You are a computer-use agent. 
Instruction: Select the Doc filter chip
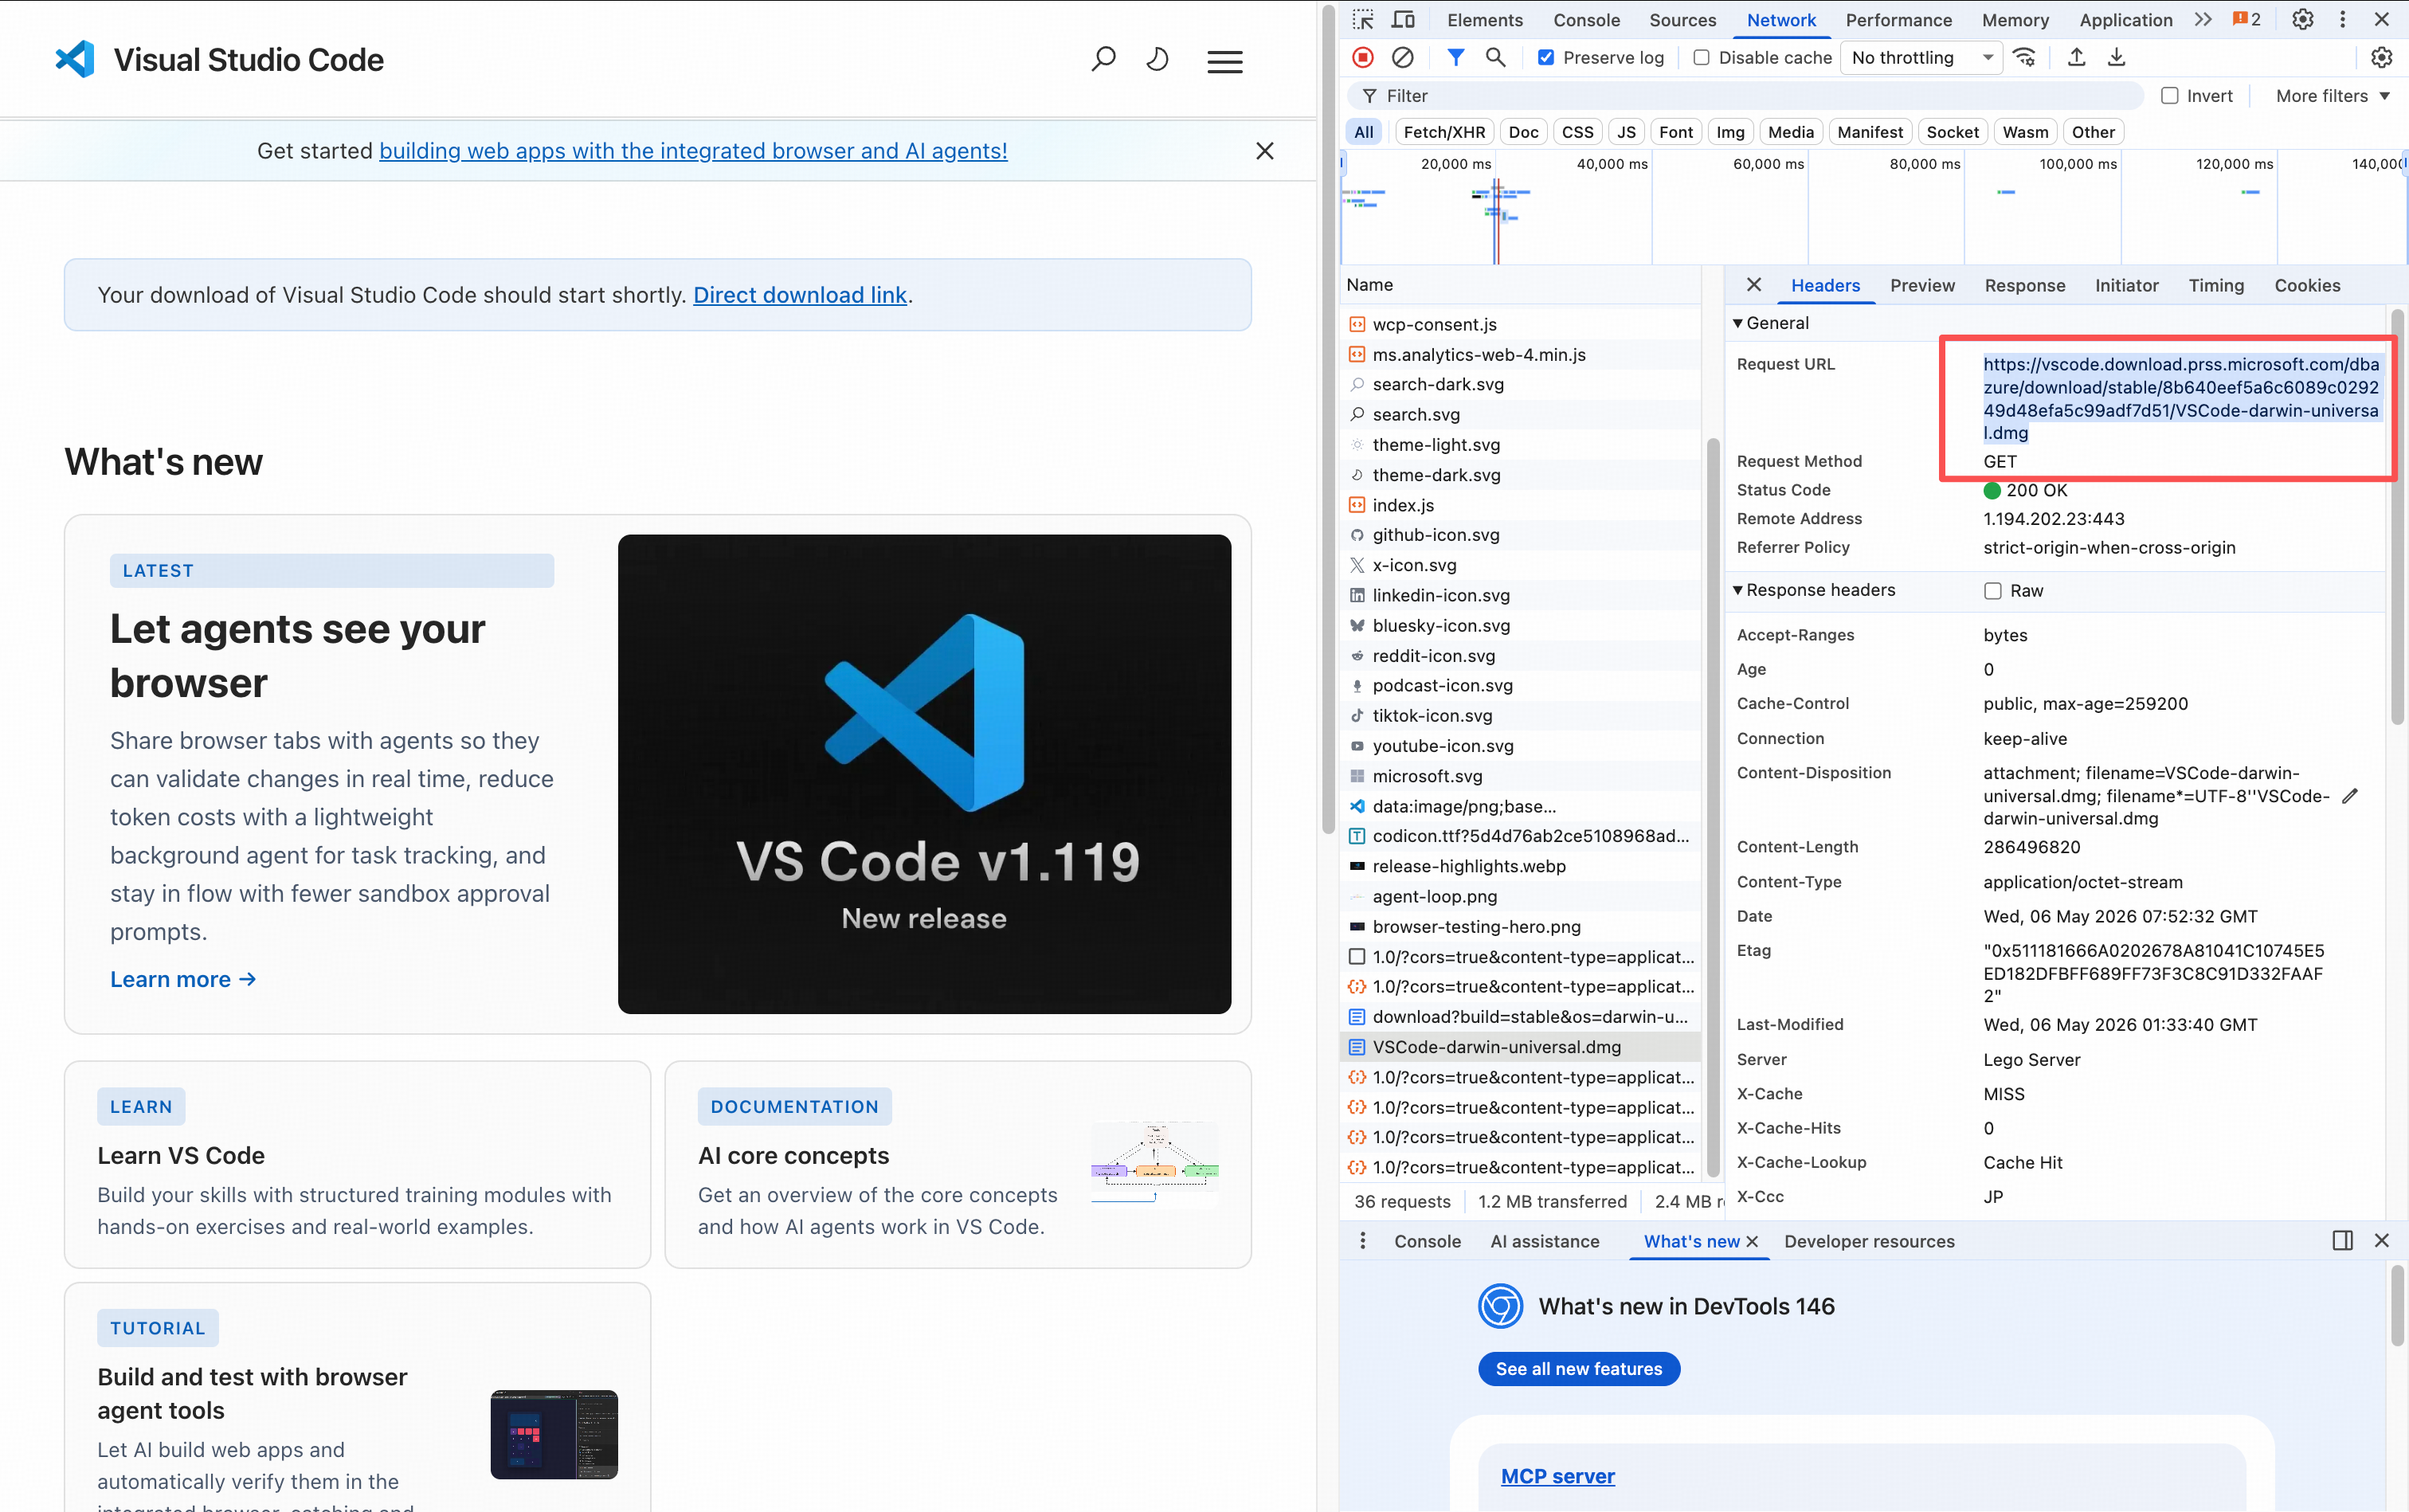(x=1523, y=132)
